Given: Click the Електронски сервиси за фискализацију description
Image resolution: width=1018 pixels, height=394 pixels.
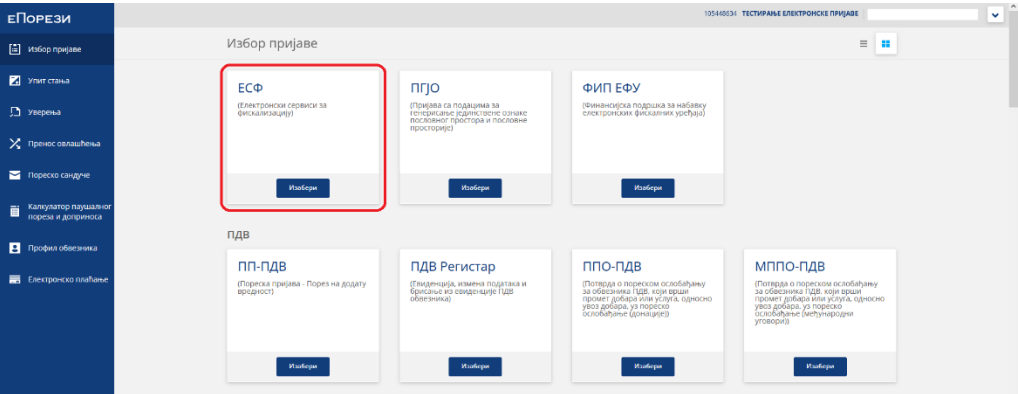Looking at the screenshot, I should [x=282, y=108].
